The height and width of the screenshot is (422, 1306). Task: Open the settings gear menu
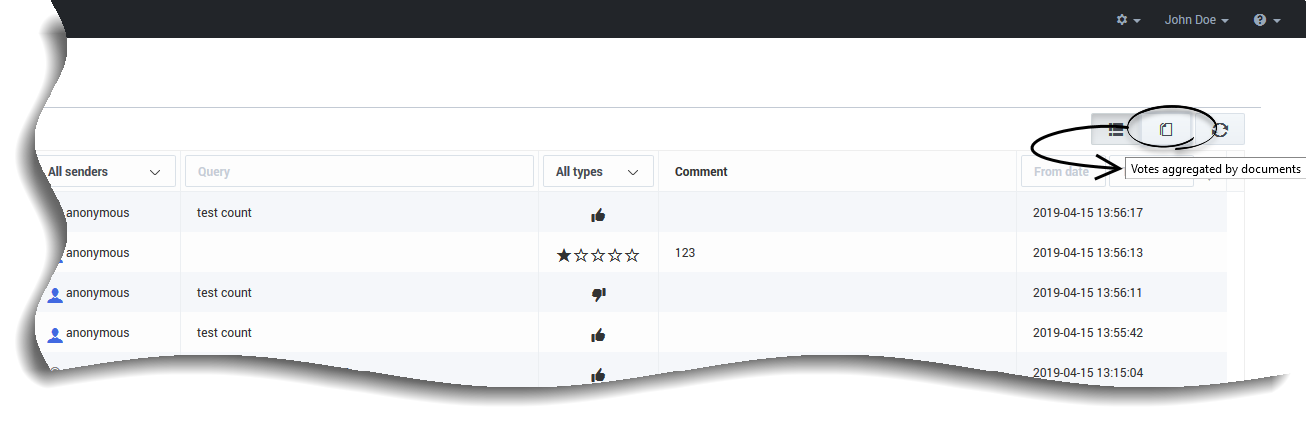(x=1128, y=20)
